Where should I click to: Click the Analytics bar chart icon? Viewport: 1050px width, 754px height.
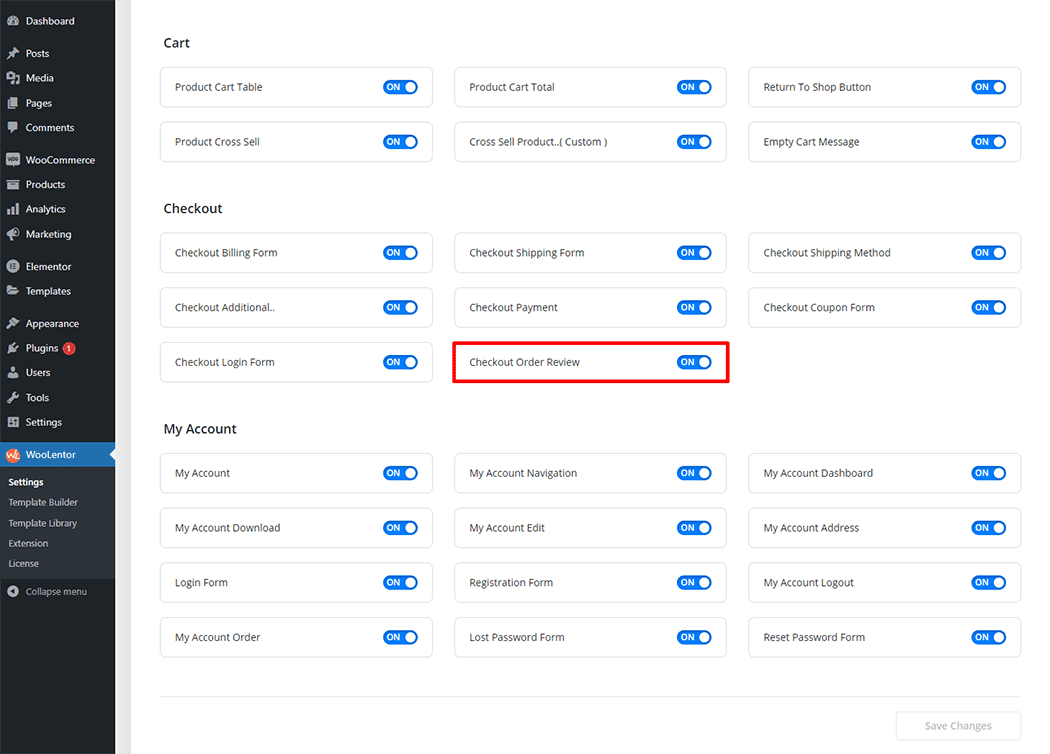coord(12,210)
